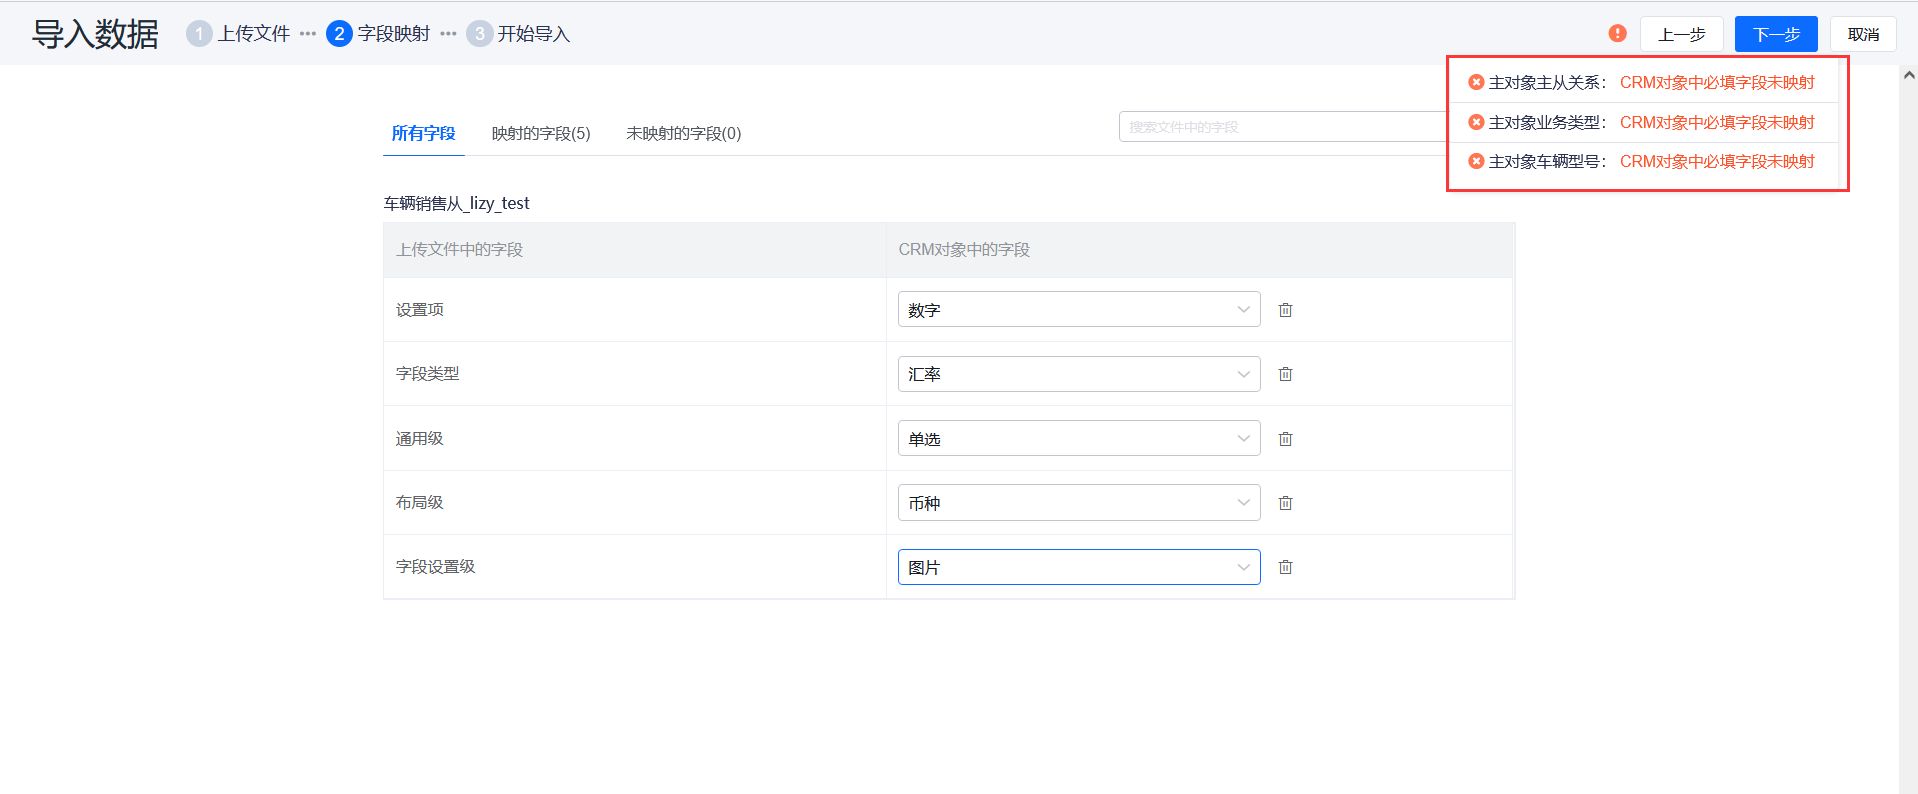The image size is (1918, 794).
Task: Click step 1 circle for 上传文件
Action: pyautogui.click(x=199, y=34)
